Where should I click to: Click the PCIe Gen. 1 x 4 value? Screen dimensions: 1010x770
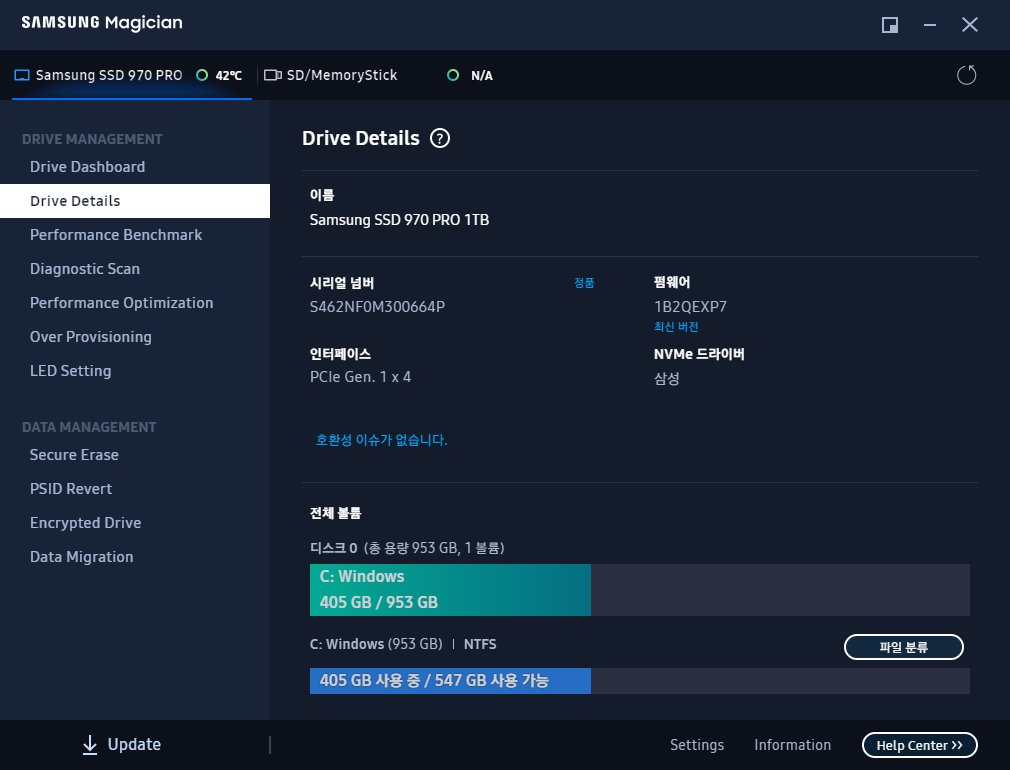tap(360, 377)
